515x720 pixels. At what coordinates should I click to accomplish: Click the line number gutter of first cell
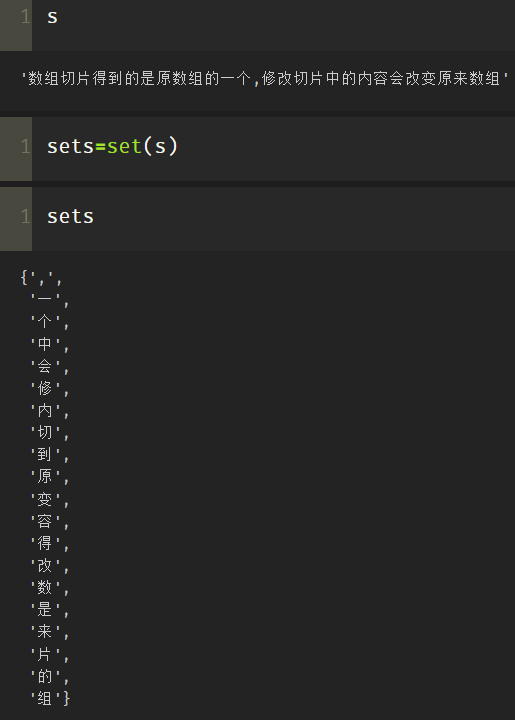click(x=16, y=25)
